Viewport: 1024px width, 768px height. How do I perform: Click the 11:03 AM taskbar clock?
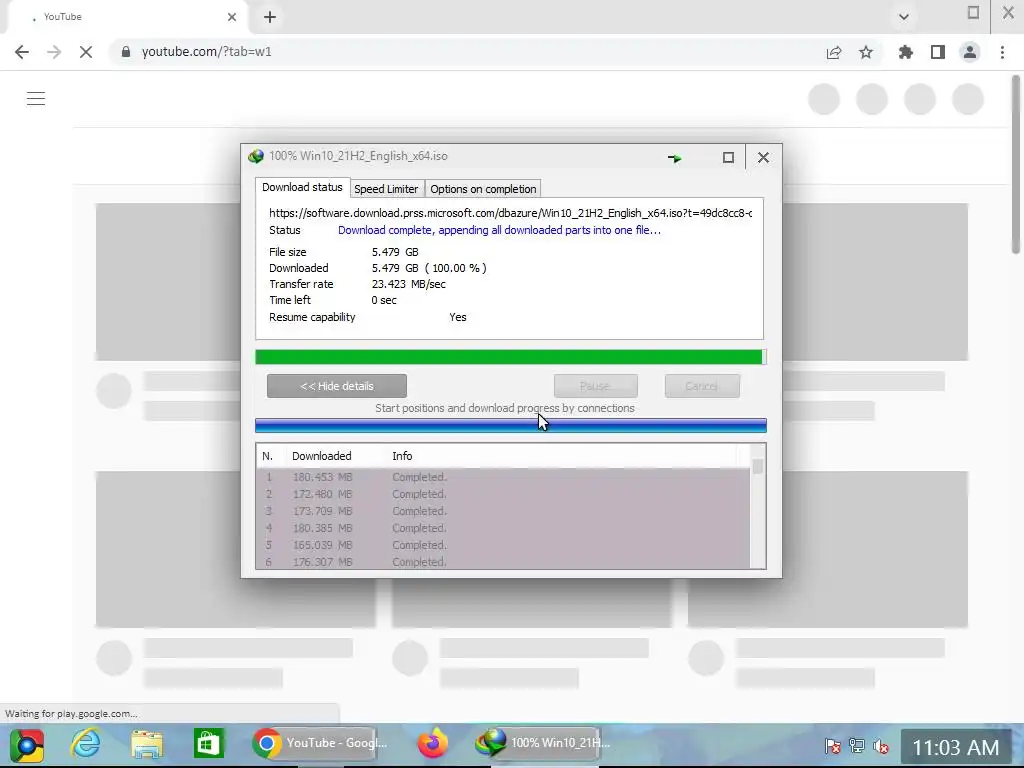click(955, 747)
